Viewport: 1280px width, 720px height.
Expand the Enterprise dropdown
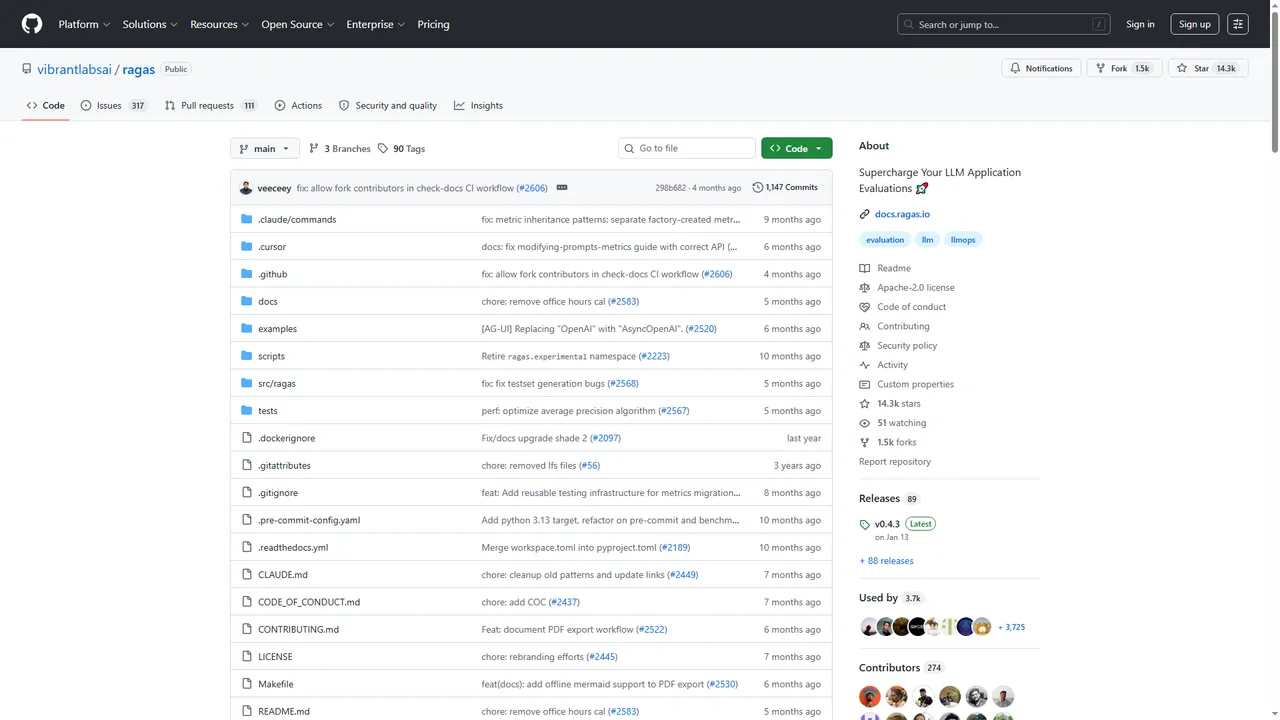[x=375, y=24]
